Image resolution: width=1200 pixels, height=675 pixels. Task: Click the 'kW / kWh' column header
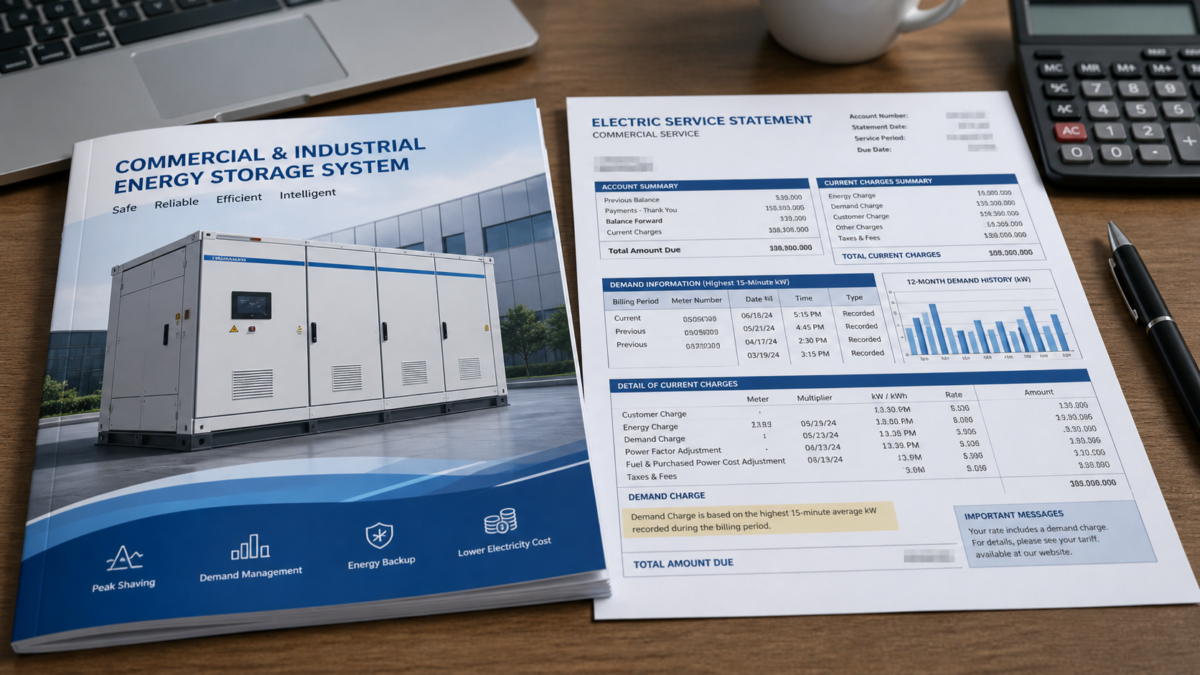pyautogui.click(x=891, y=396)
